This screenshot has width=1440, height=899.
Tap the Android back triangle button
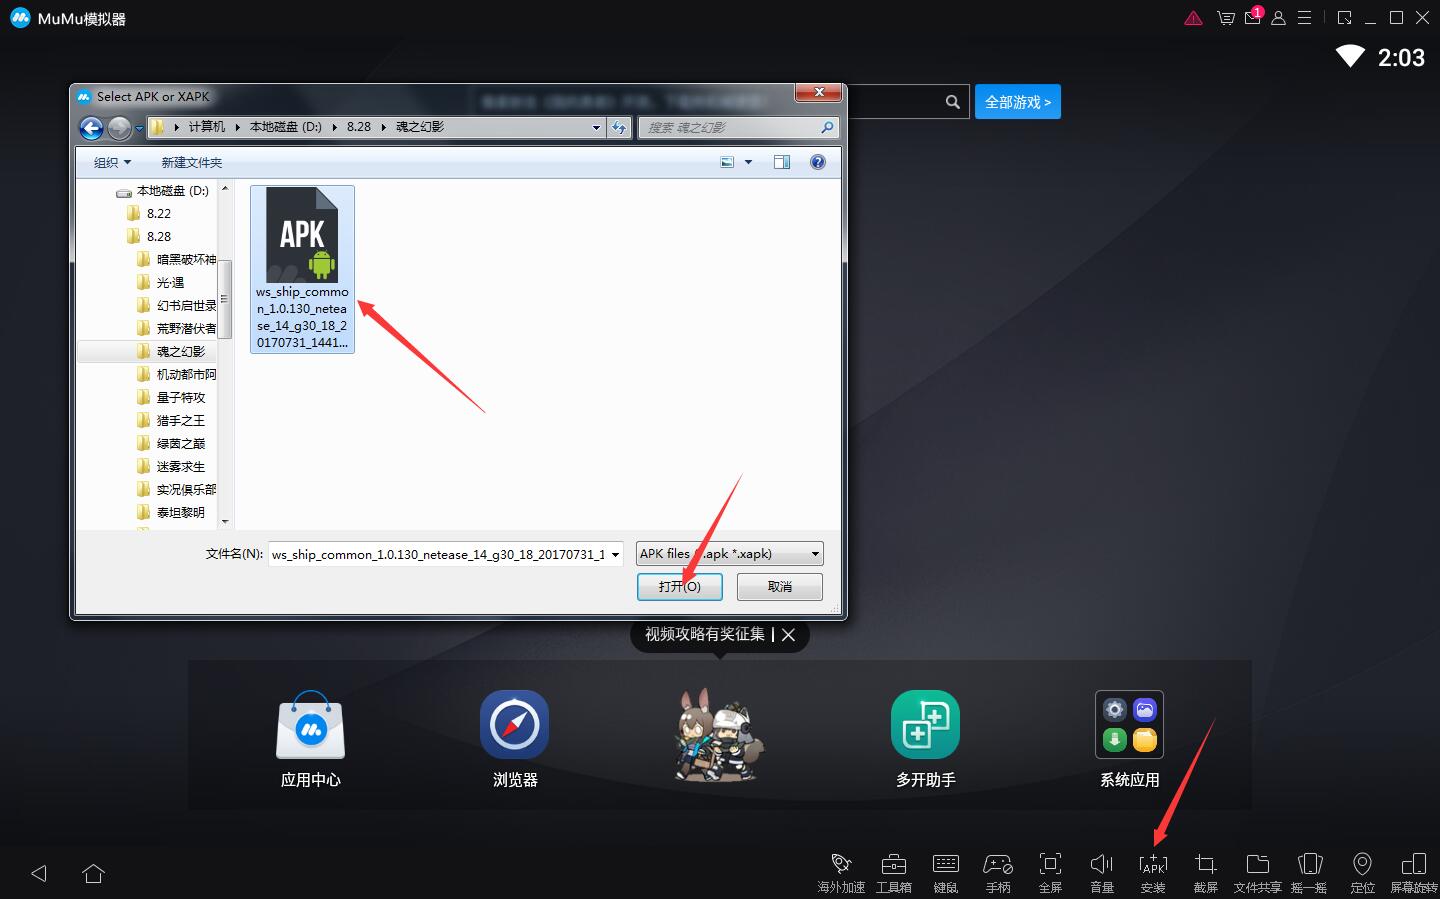(39, 873)
